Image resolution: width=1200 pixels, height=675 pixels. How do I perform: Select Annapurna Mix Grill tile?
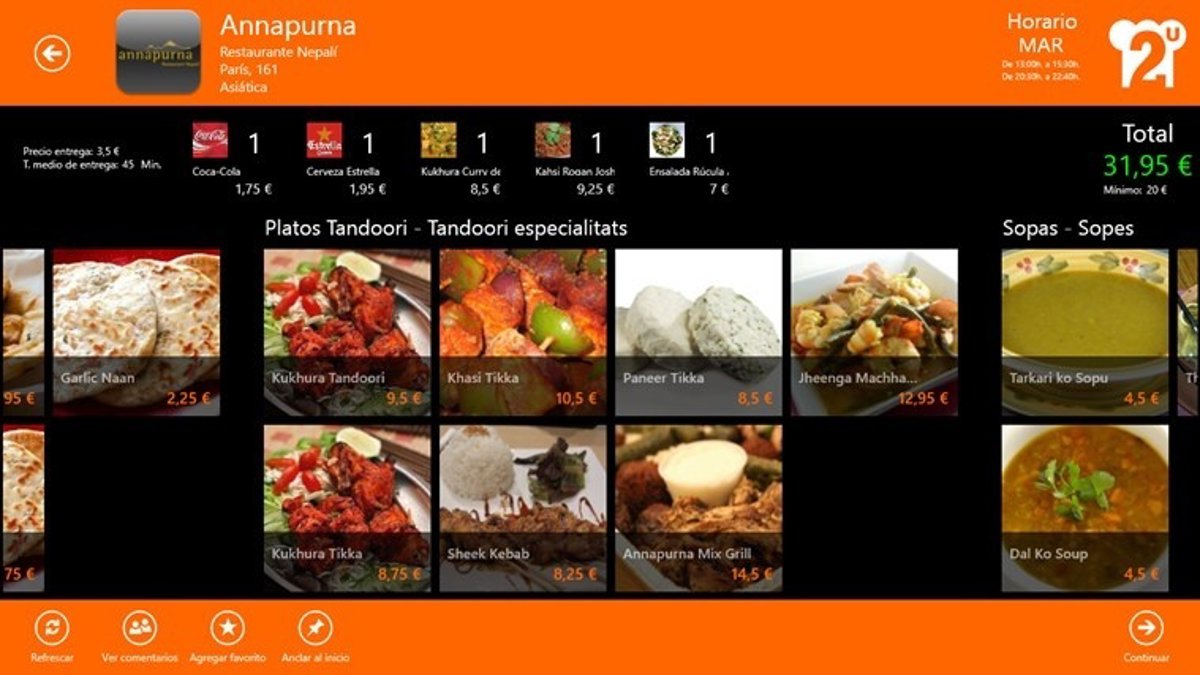click(x=698, y=508)
